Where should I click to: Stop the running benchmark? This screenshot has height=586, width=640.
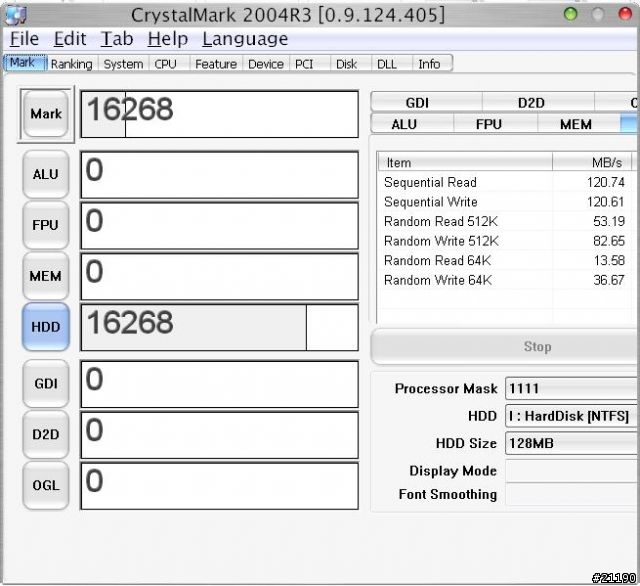coord(505,346)
